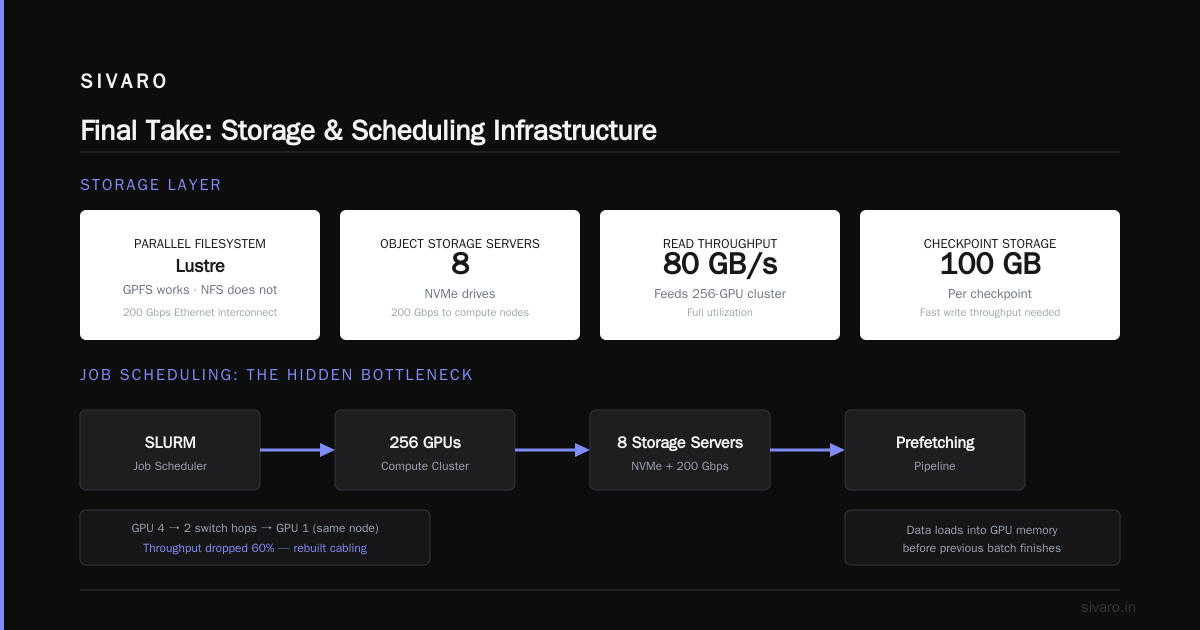Click arrow pointing to Prefetching box
This screenshot has height=630, width=1200.
pyautogui.click(x=807, y=450)
